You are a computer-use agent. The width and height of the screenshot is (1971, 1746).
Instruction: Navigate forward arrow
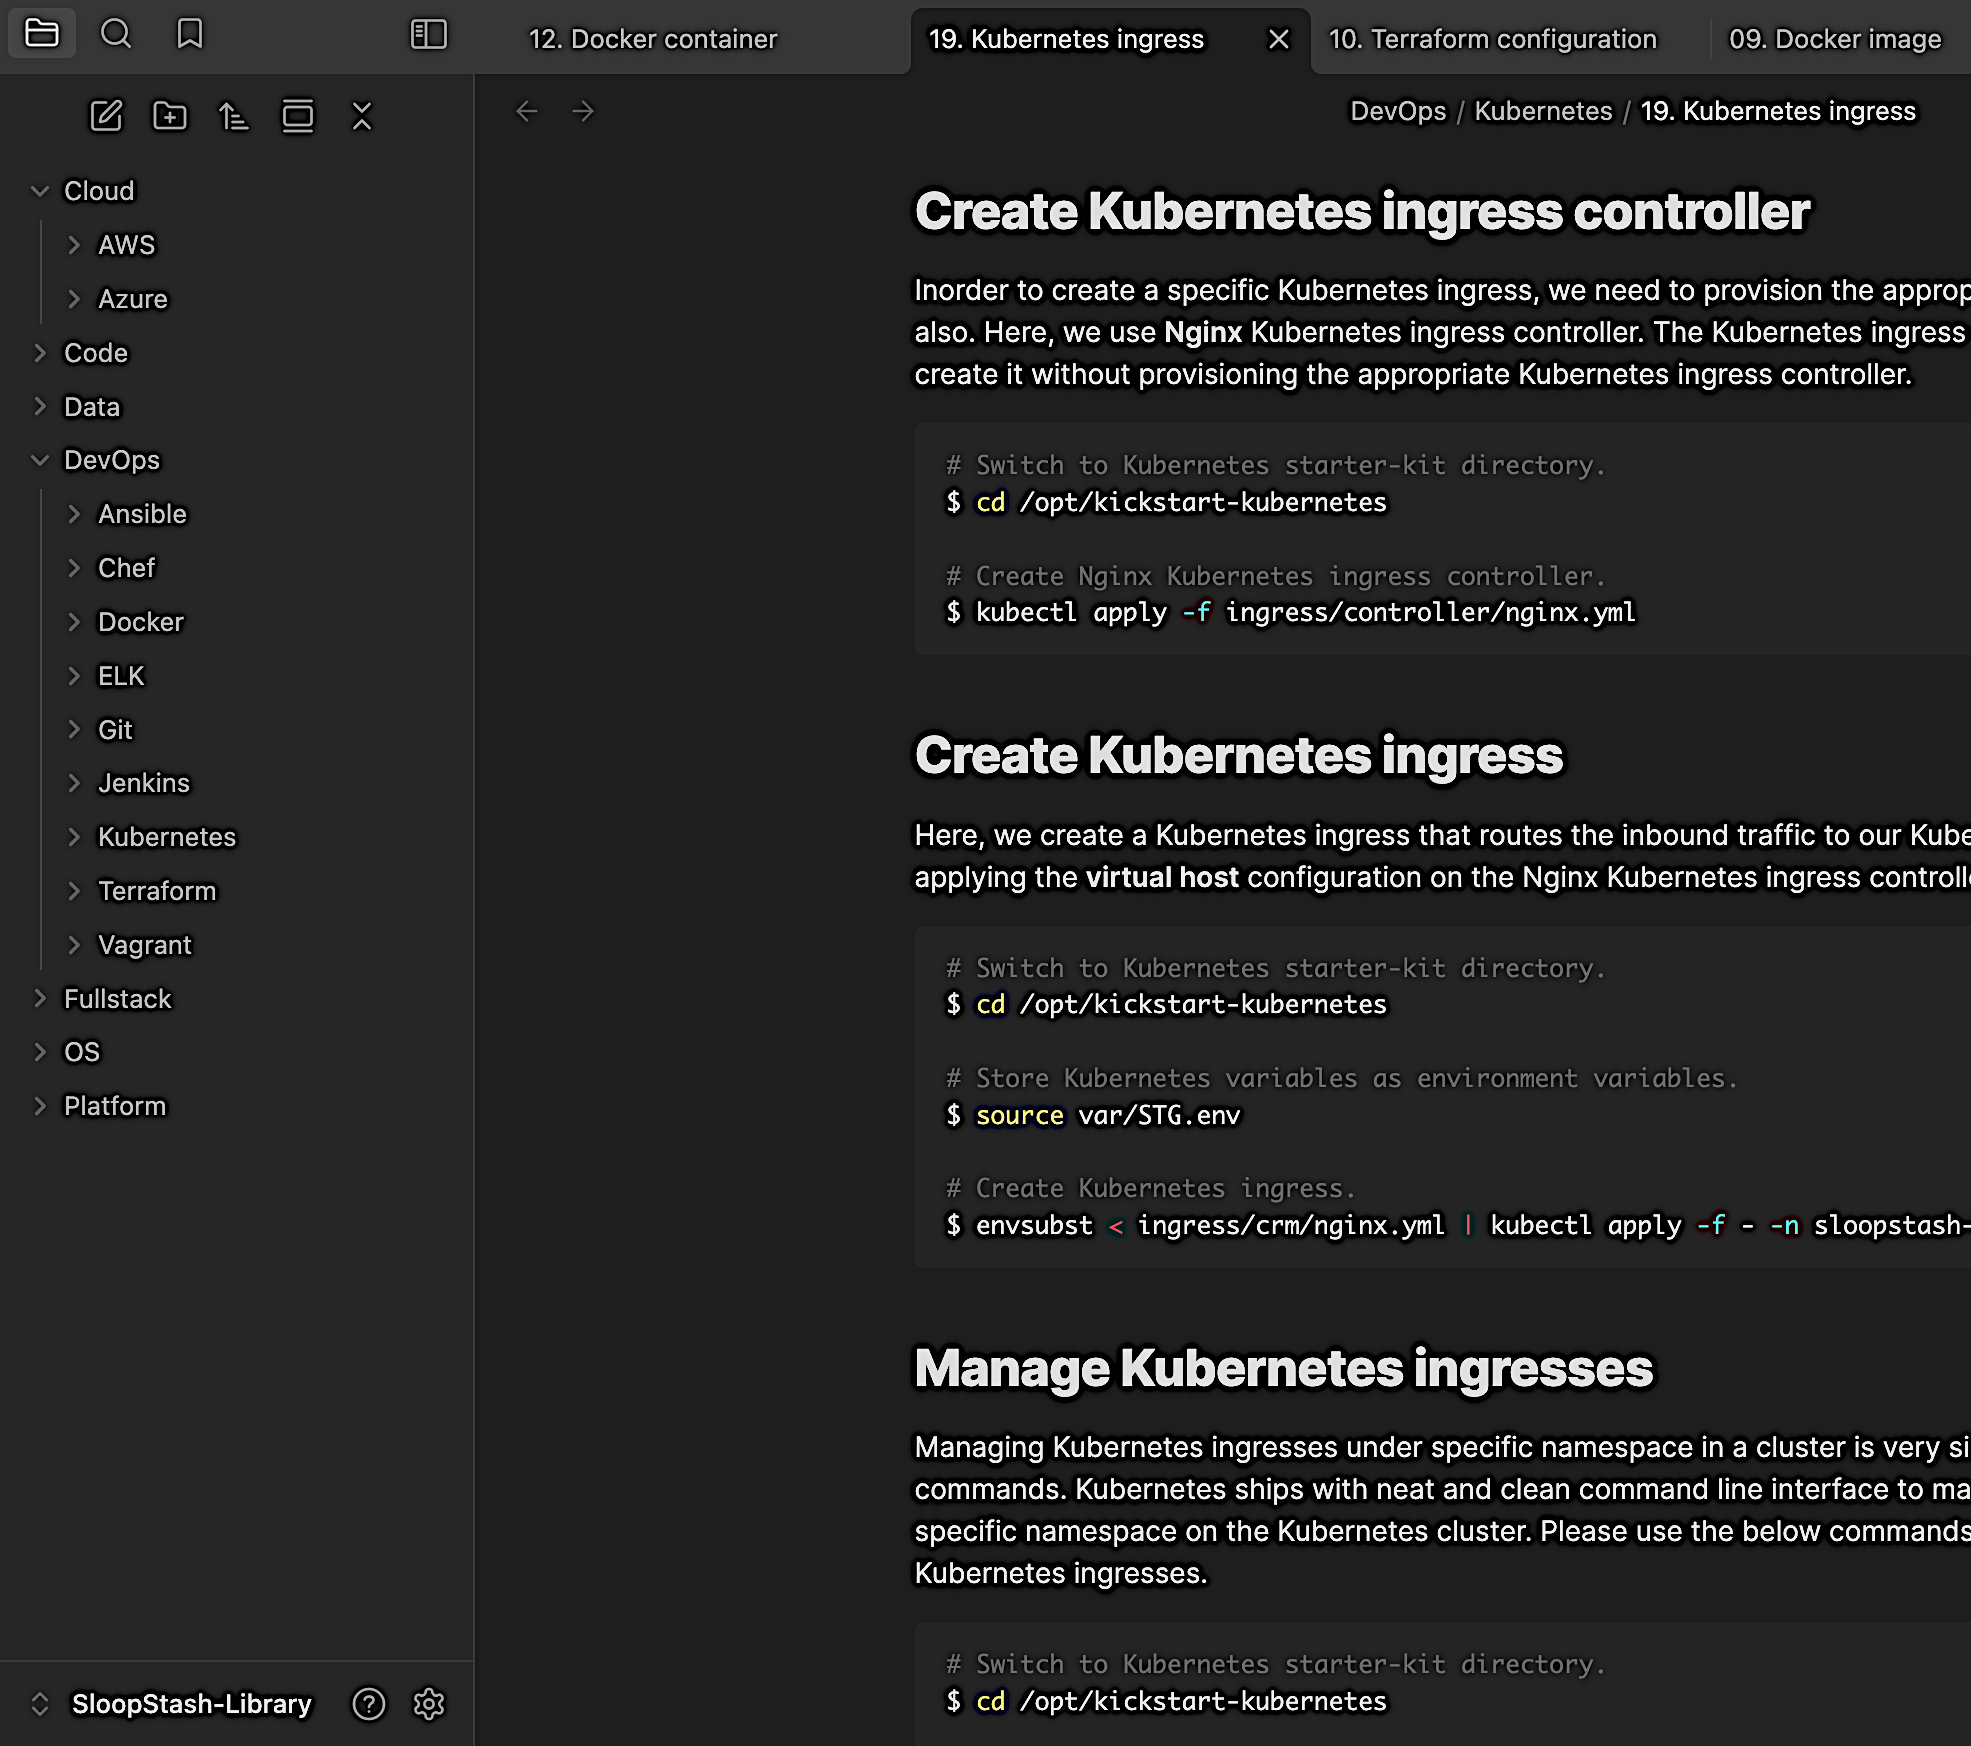coord(583,111)
